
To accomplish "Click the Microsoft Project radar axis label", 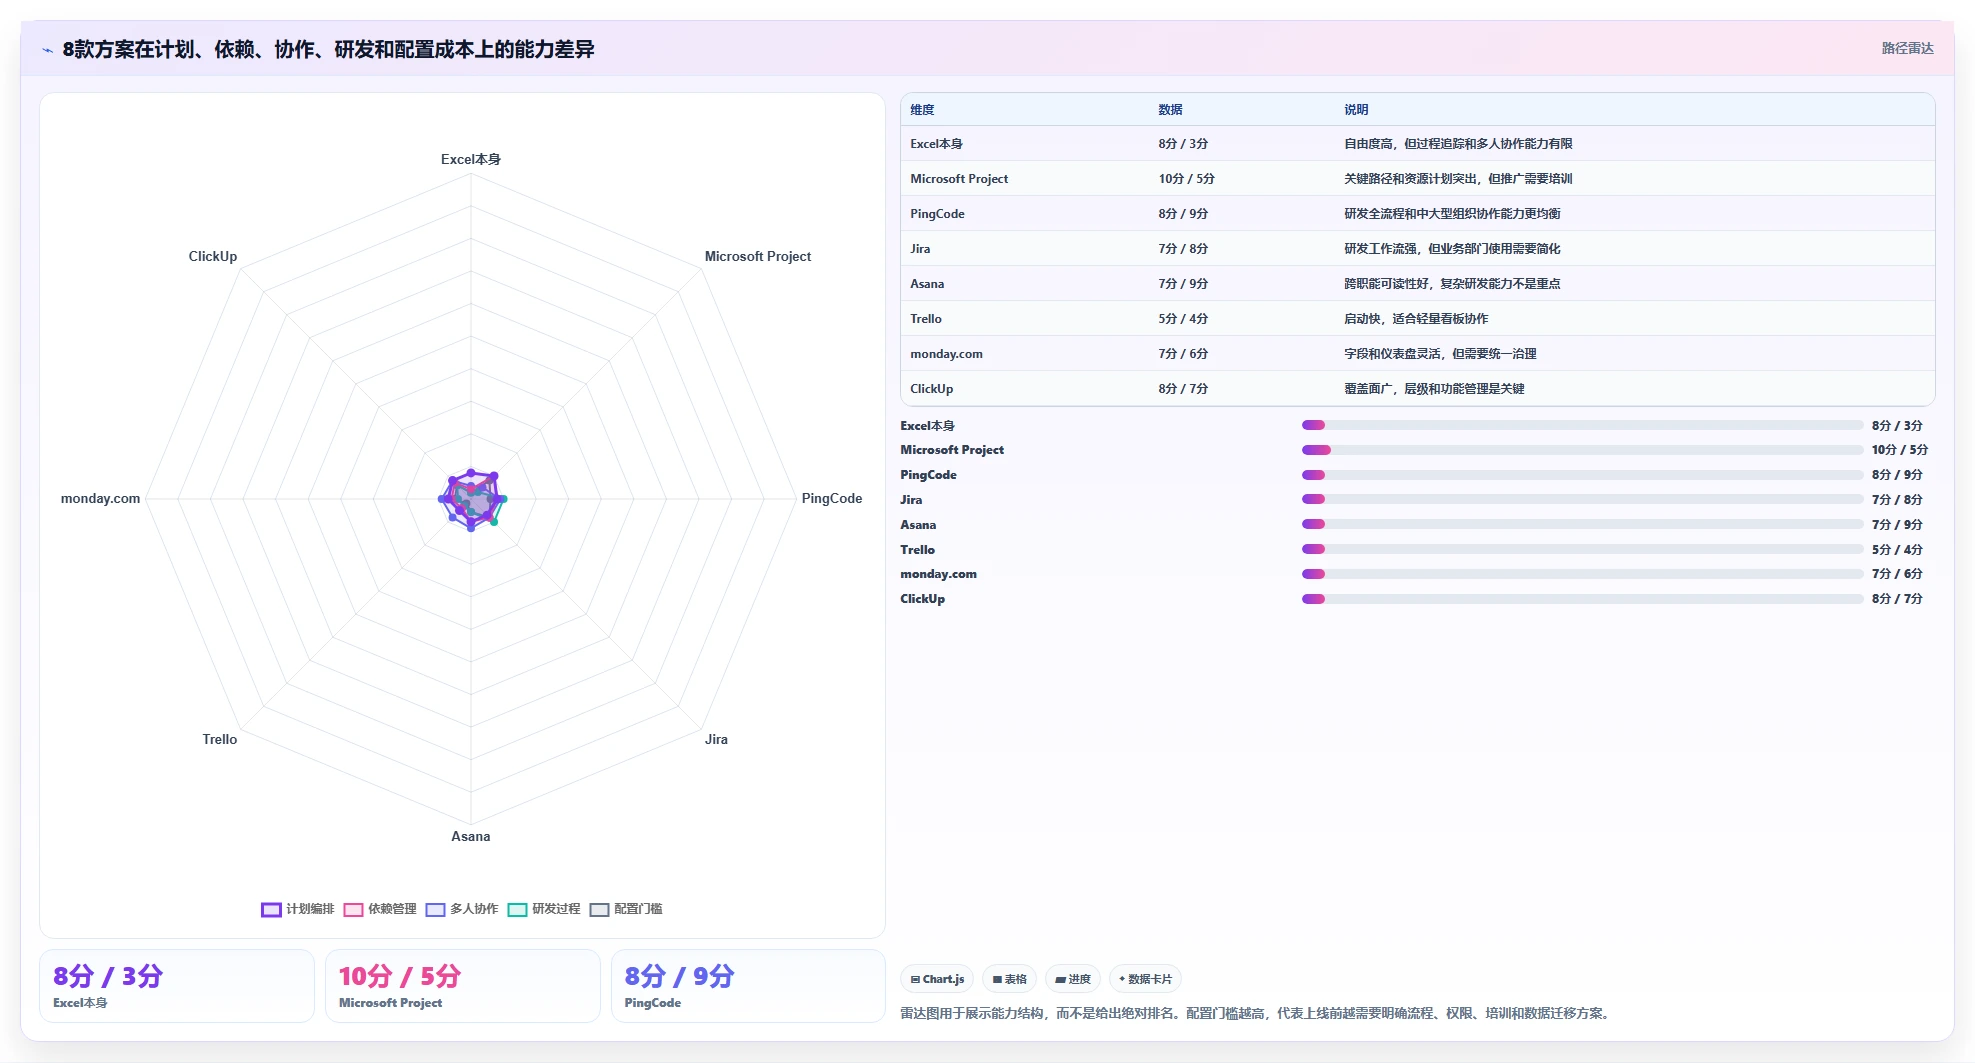I will [x=758, y=256].
